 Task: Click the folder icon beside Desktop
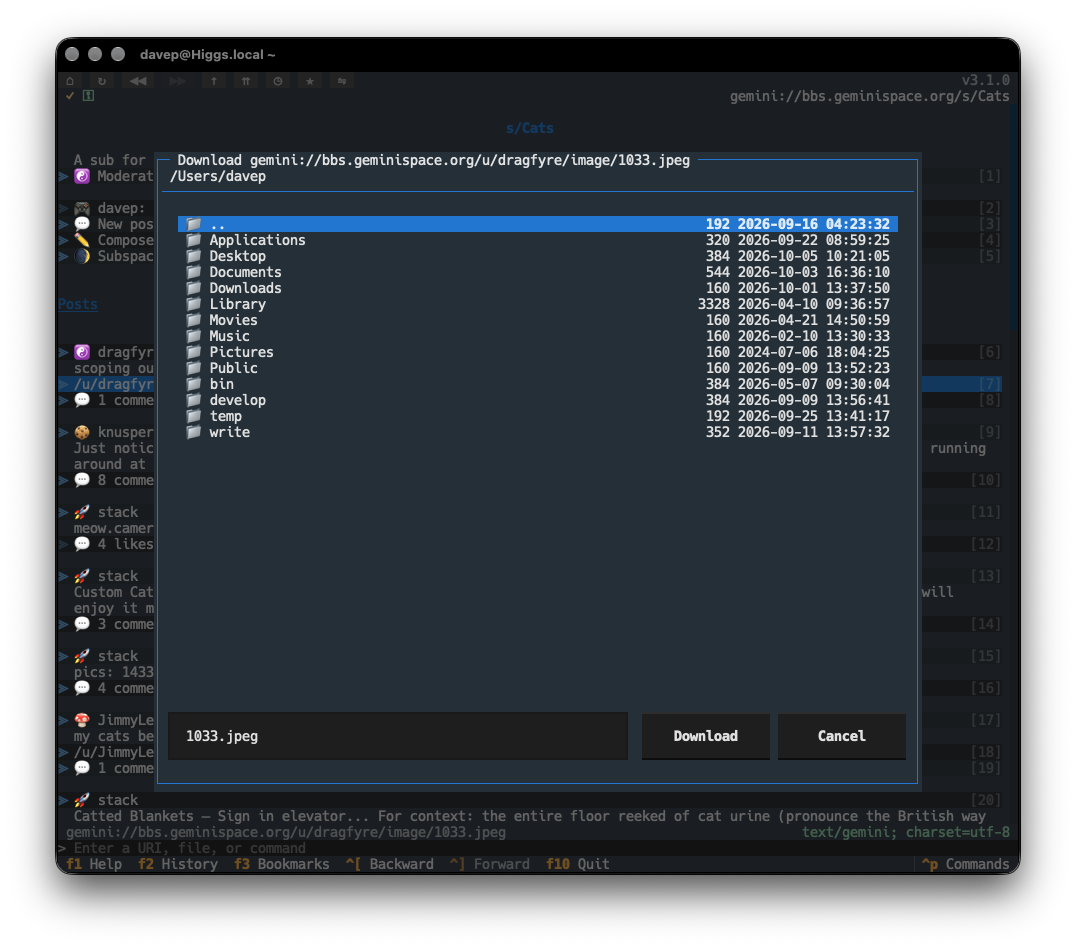[194, 256]
